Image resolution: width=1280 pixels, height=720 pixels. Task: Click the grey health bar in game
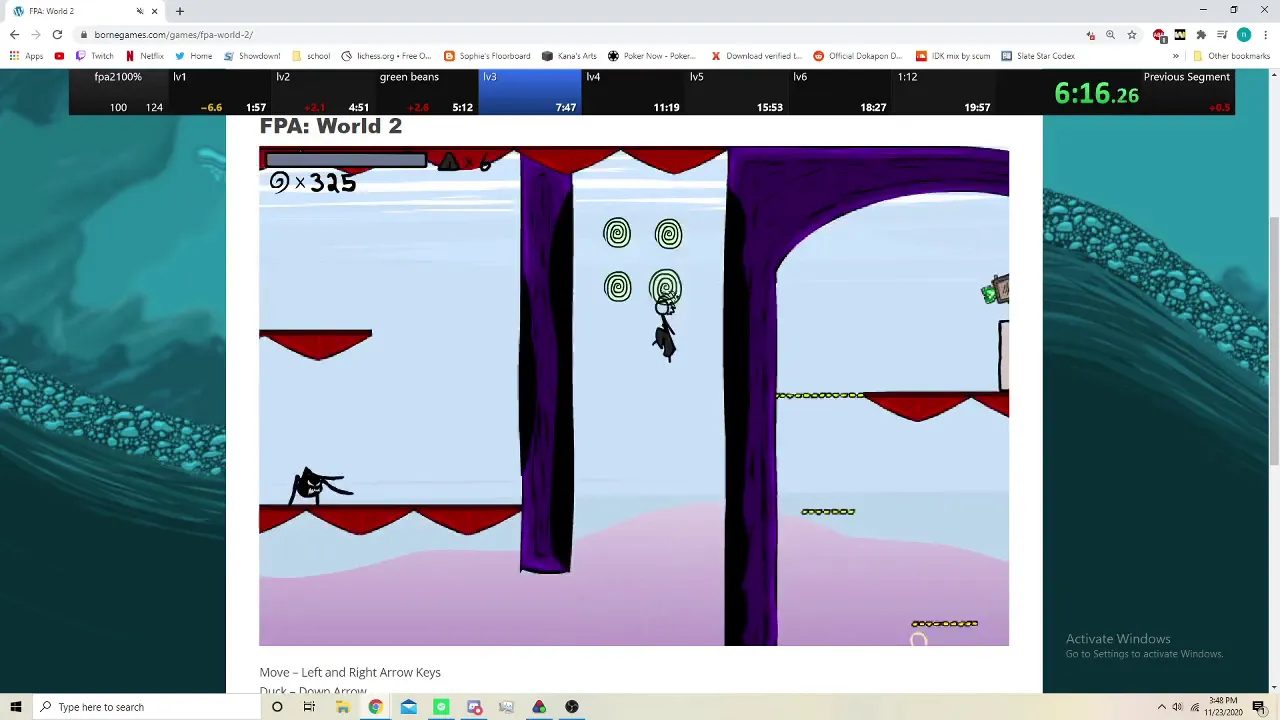click(x=346, y=159)
